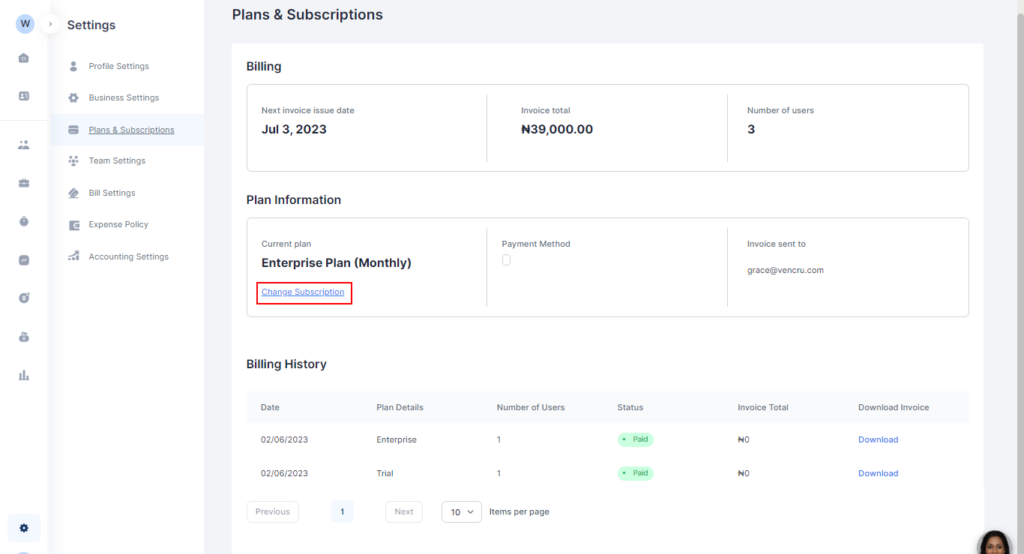
Task: Open the items per page dropdown
Action: tap(461, 512)
